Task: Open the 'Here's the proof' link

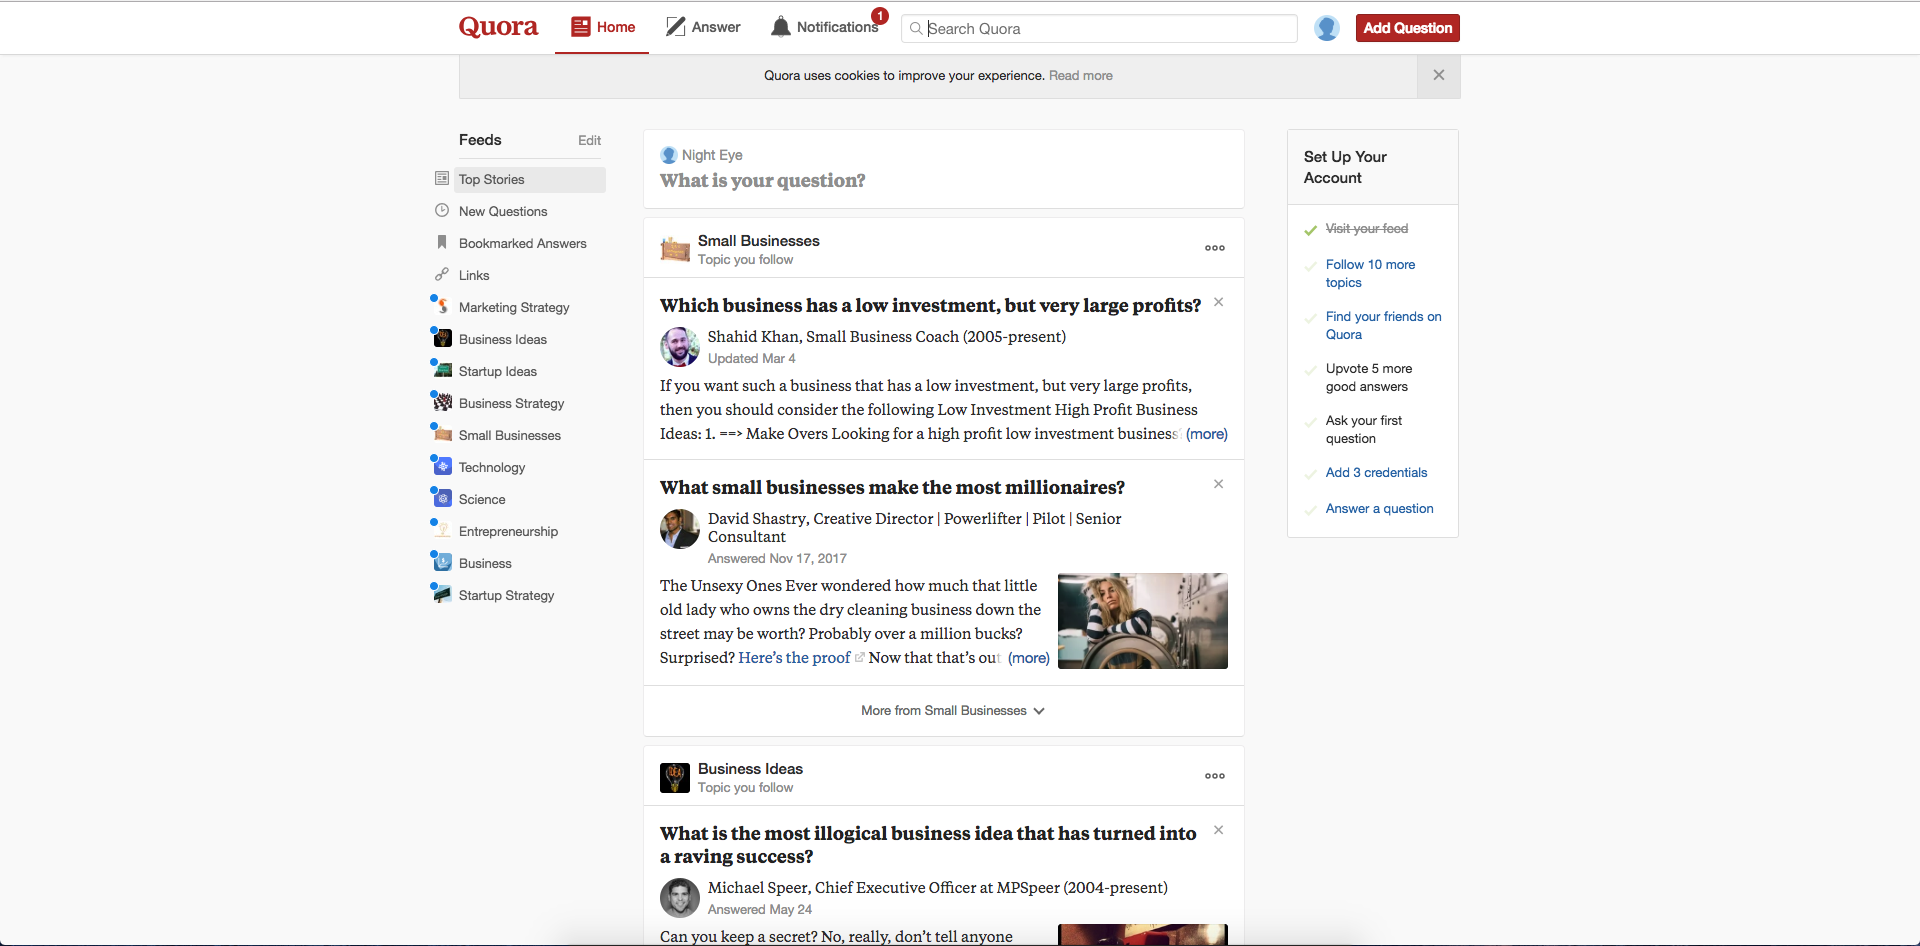Action: (794, 657)
